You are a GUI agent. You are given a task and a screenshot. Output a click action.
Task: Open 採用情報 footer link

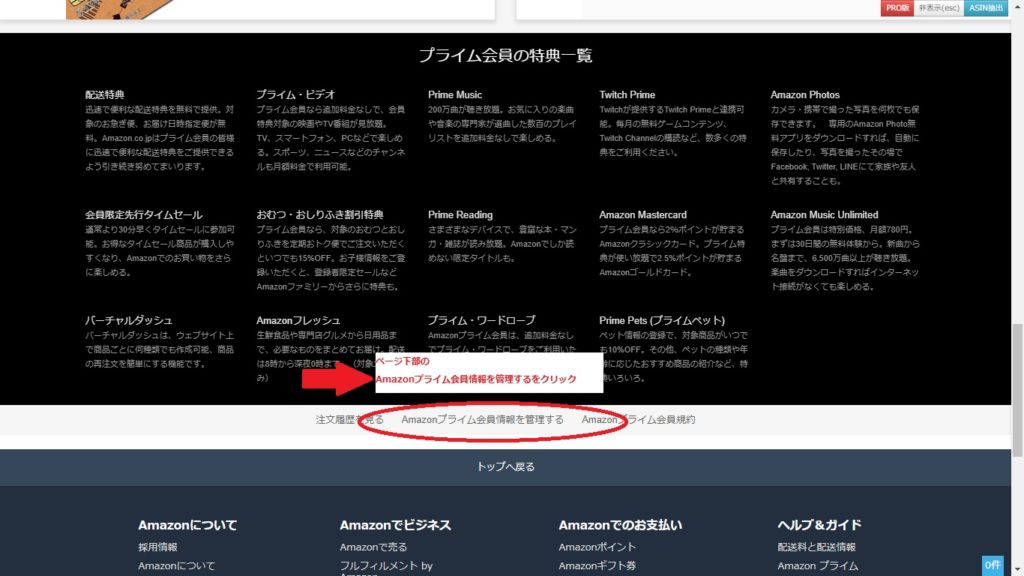coord(157,547)
